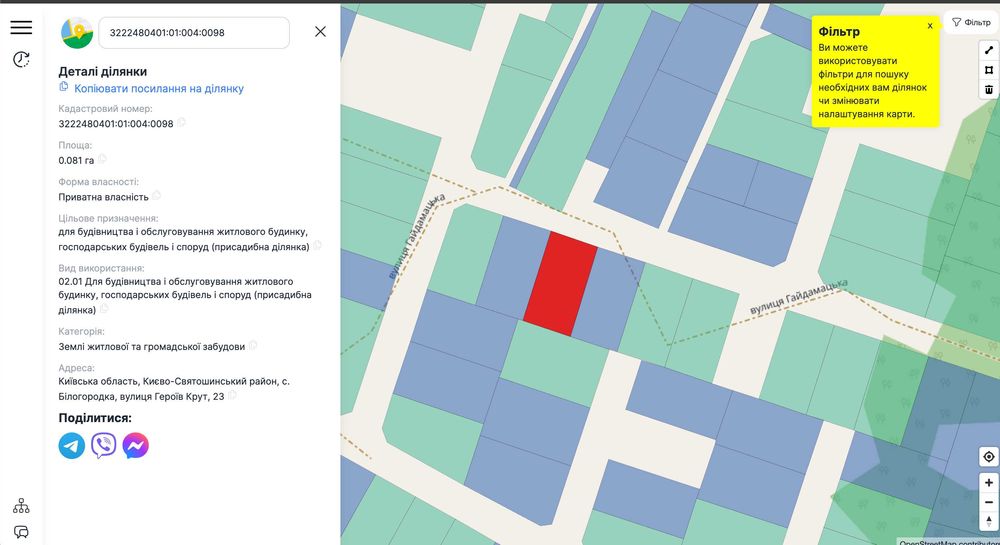Click the cadastral number search field
The width and height of the screenshot is (1000, 545).
[194, 33]
